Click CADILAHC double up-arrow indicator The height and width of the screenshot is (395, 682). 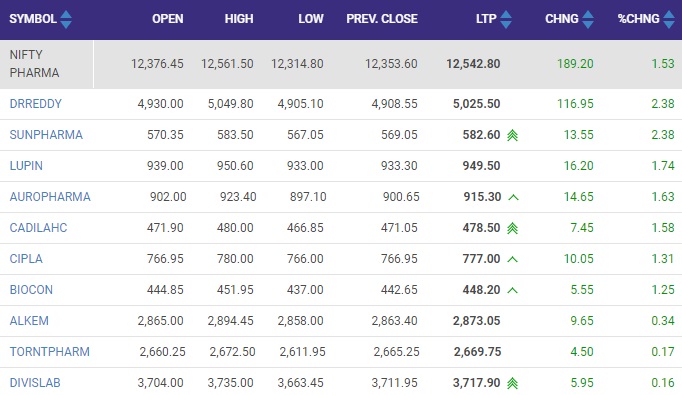coord(512,228)
